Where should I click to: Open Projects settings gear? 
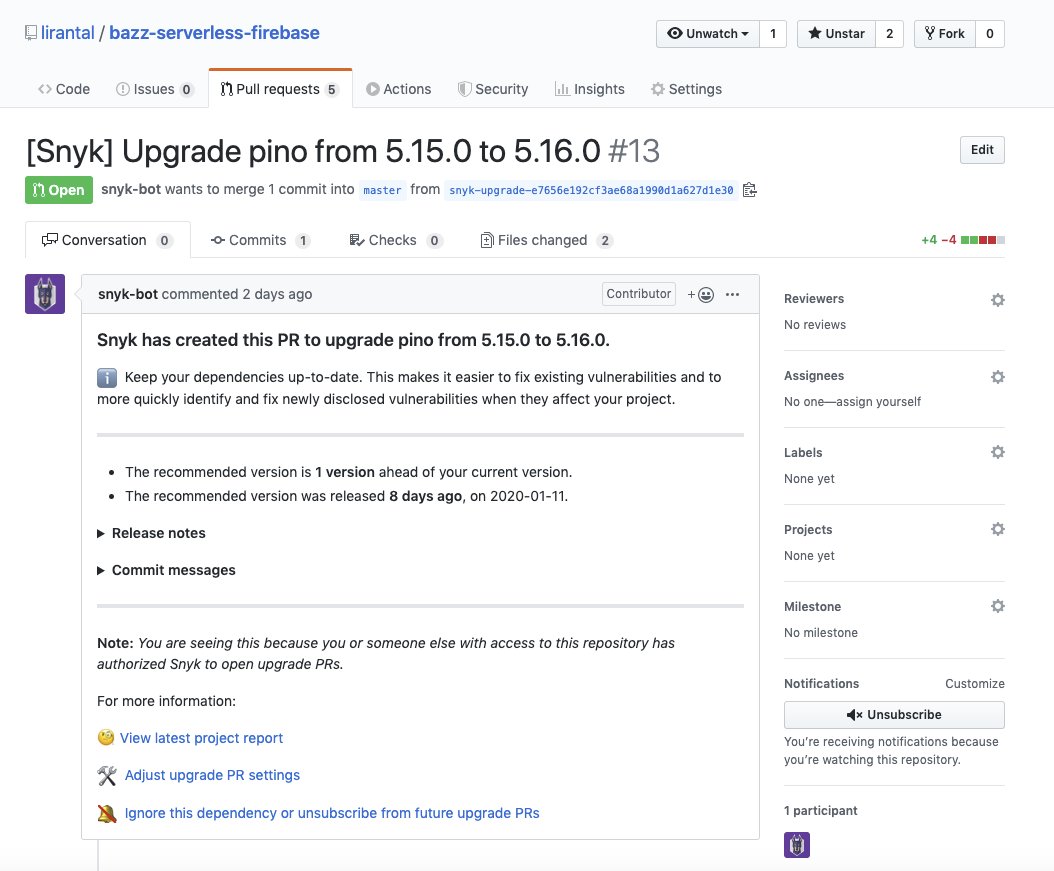[x=998, y=530]
